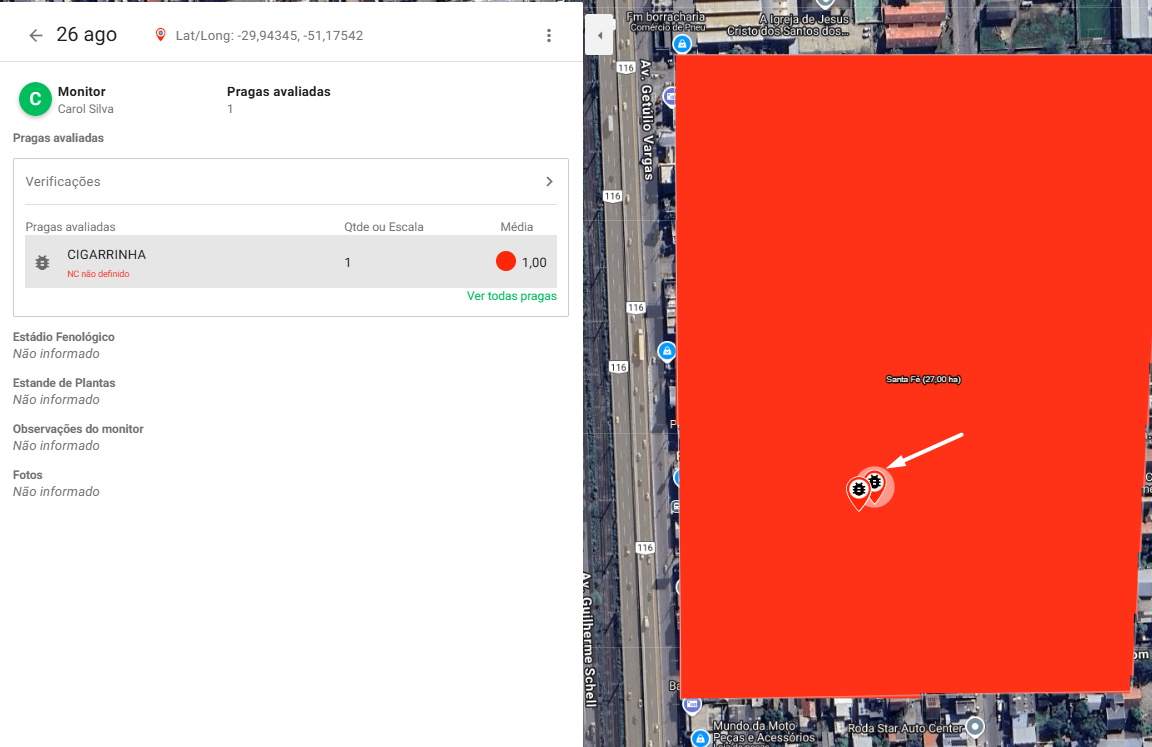The width and height of the screenshot is (1152, 747).
Task: Collapse the side panel with arrow tab
Action: coord(599,36)
